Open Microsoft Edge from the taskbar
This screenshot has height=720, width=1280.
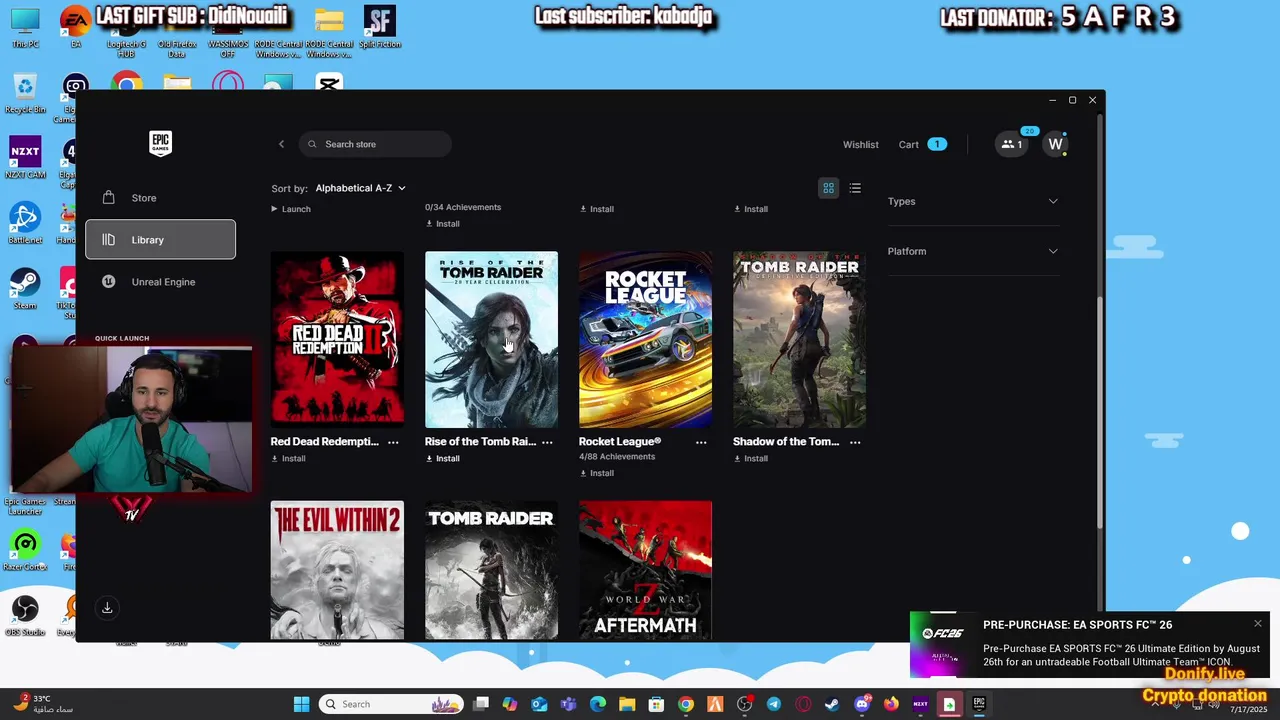point(598,704)
